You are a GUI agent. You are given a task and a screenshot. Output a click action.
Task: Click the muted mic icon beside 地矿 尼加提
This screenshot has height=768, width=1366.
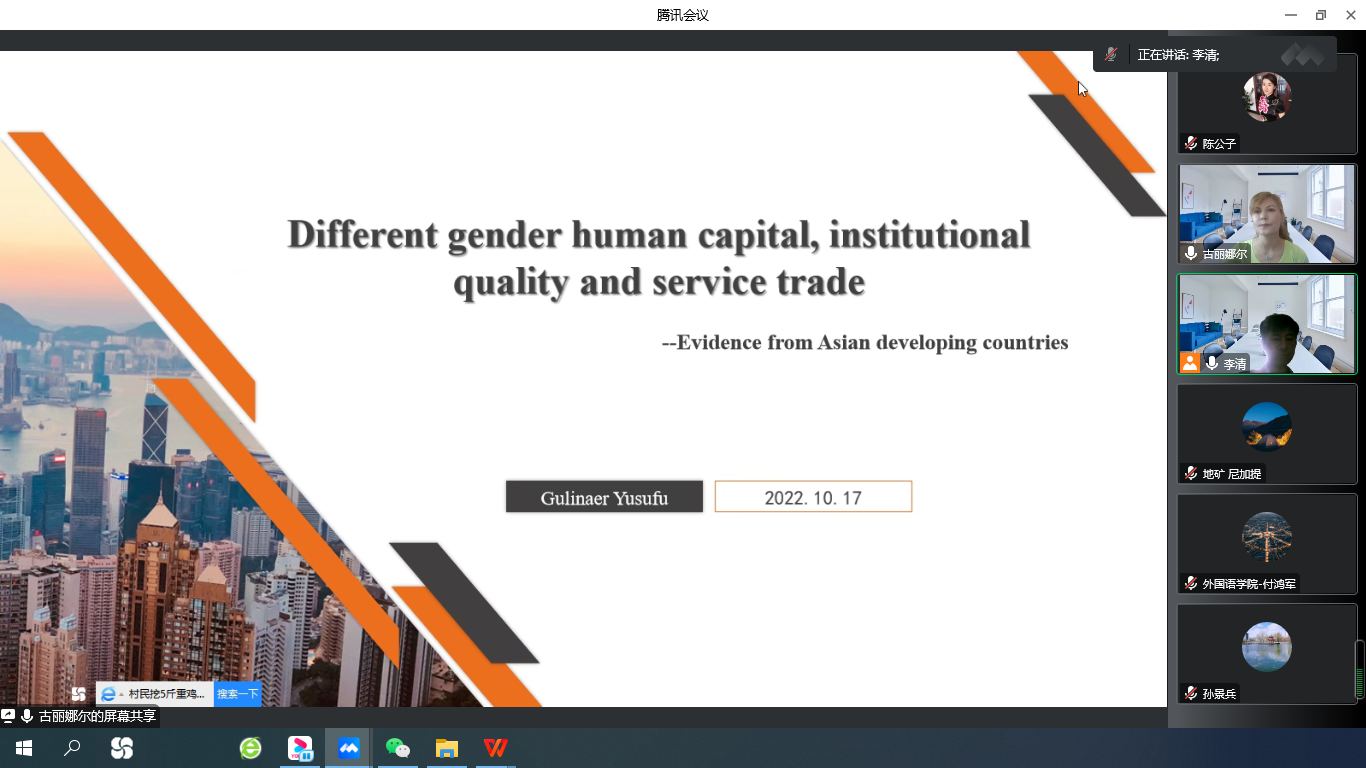pos(1191,473)
